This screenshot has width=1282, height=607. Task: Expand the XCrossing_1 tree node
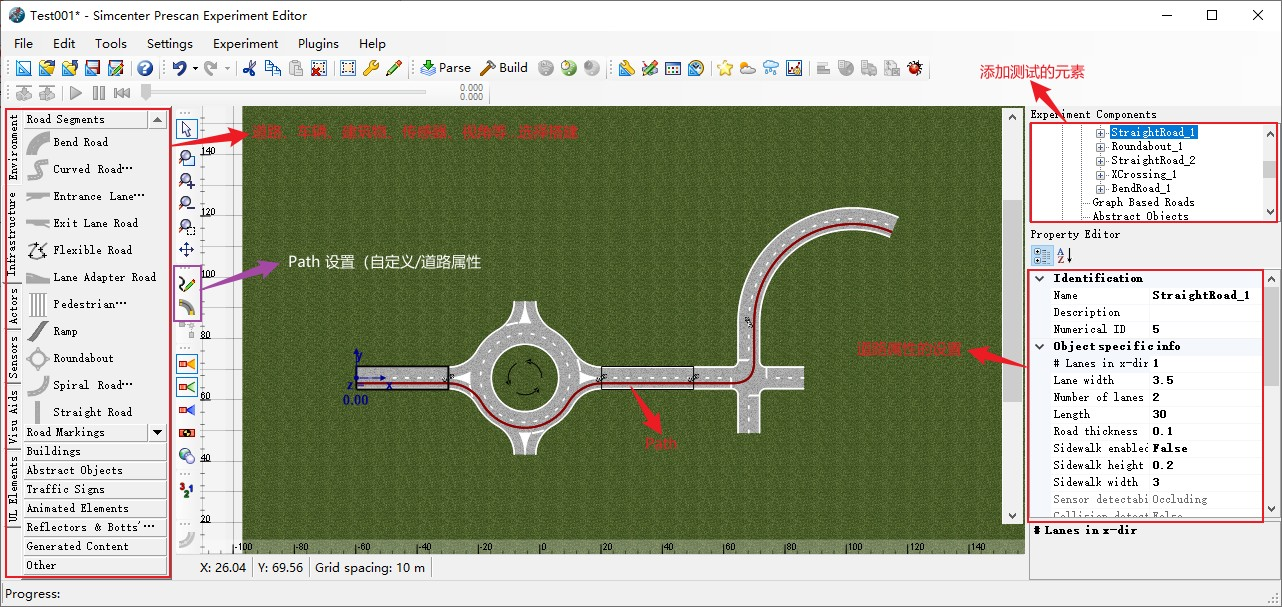1101,174
